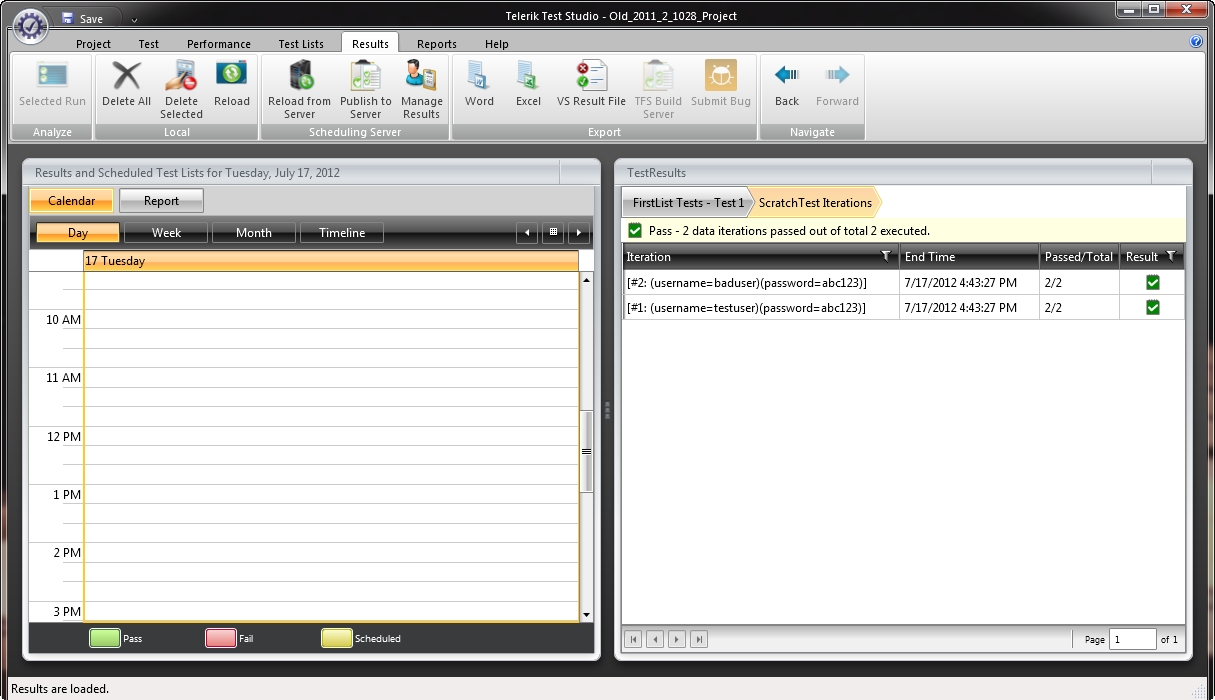
Task: Click the Delete Selected icon
Action: coord(181,76)
